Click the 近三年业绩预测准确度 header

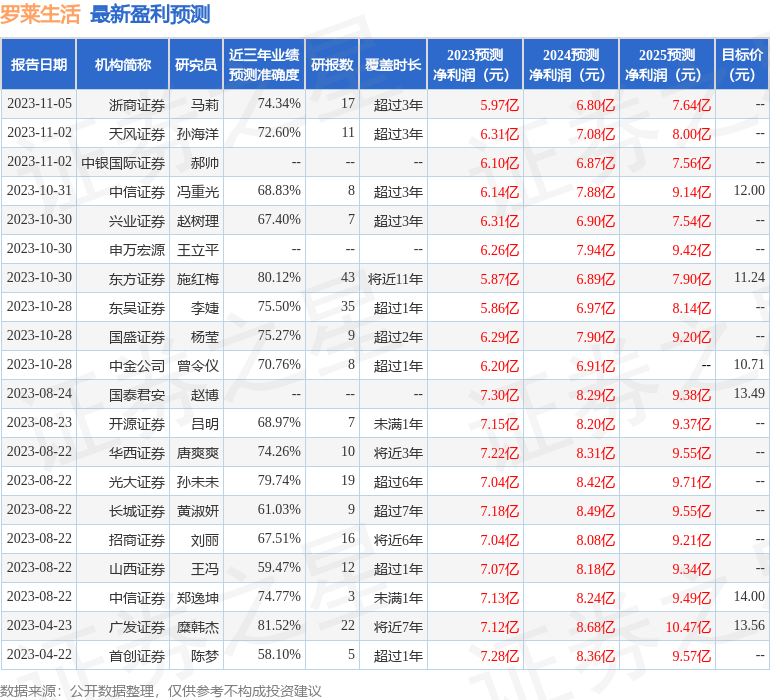coord(264,64)
